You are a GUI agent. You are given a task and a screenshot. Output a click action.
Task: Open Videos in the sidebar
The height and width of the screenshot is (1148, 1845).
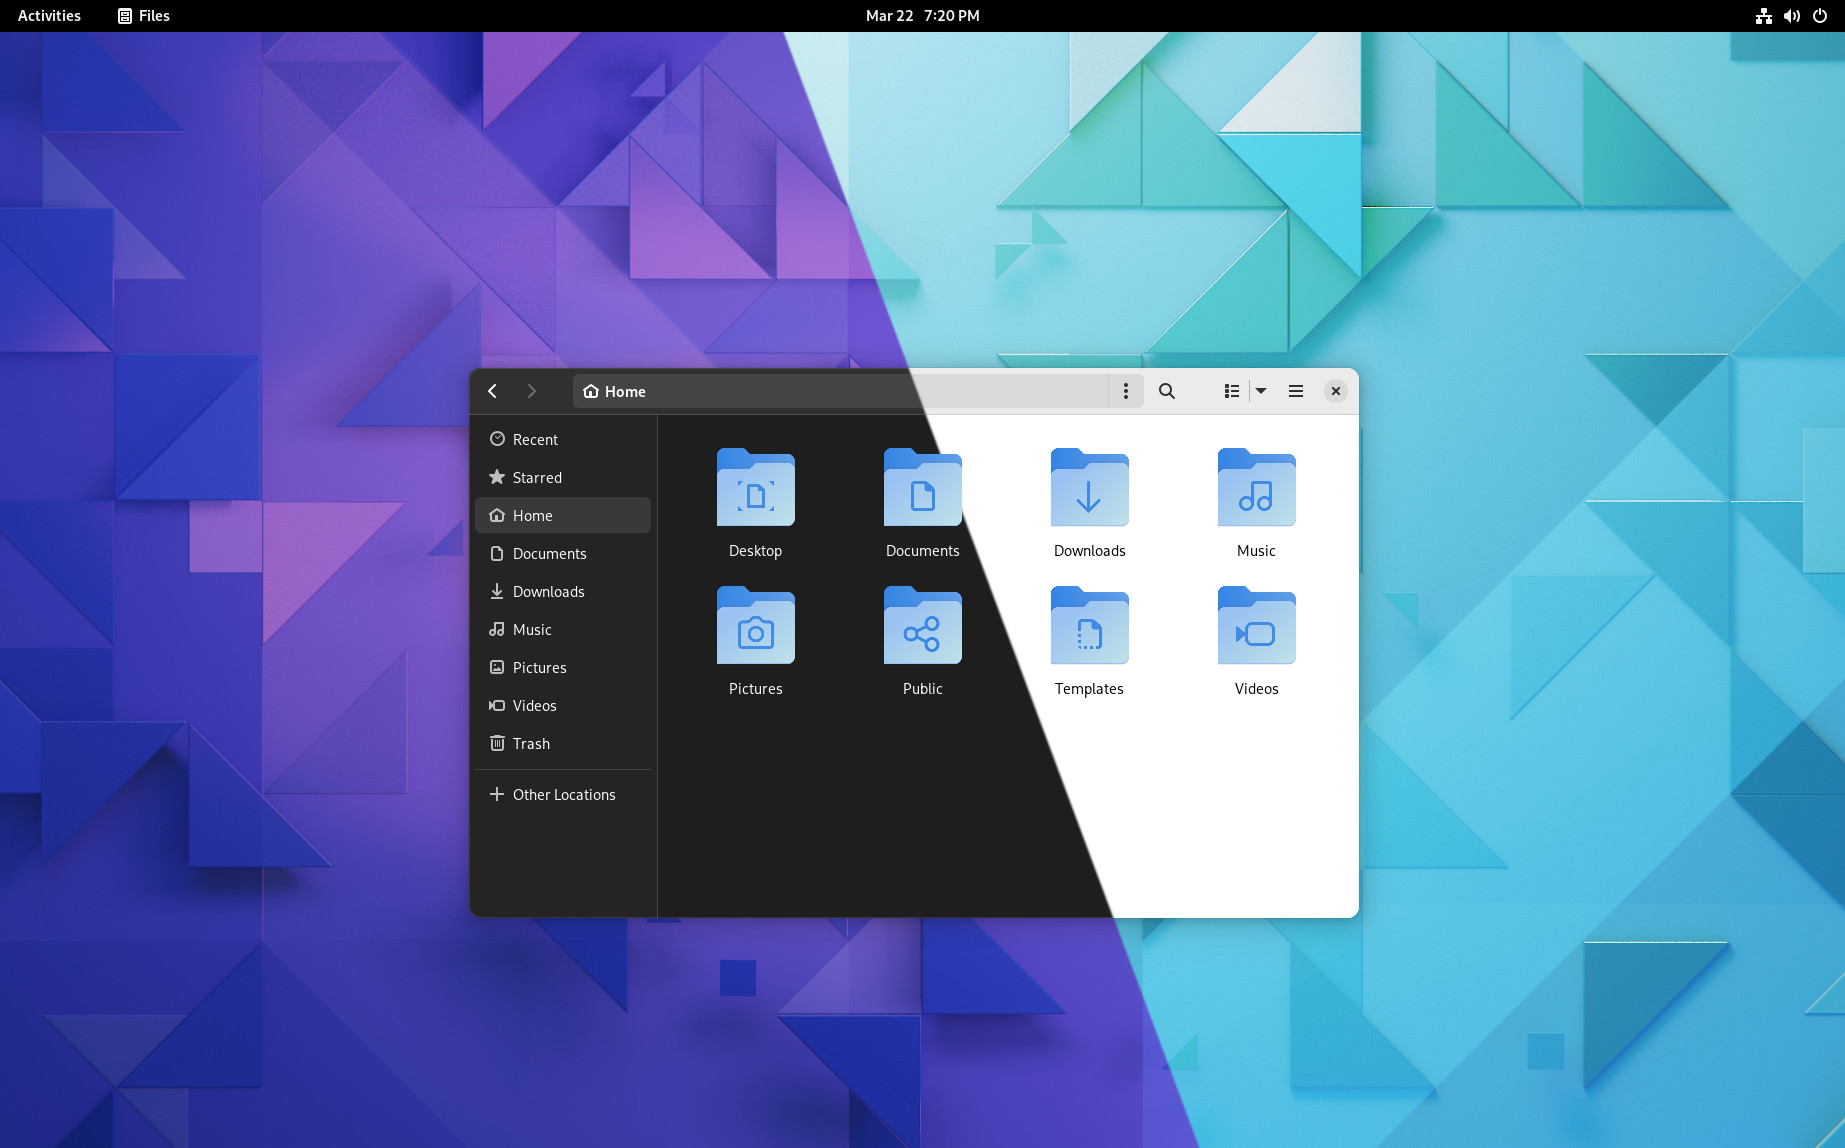point(563,705)
